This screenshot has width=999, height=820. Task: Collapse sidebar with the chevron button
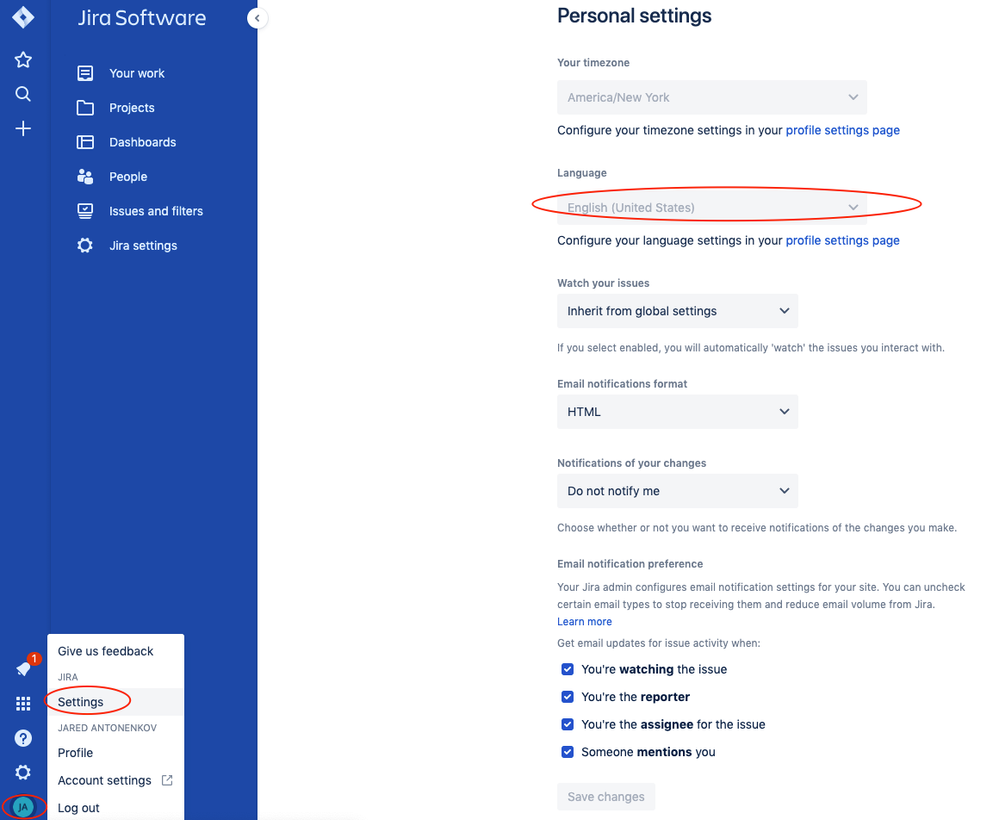point(257,18)
